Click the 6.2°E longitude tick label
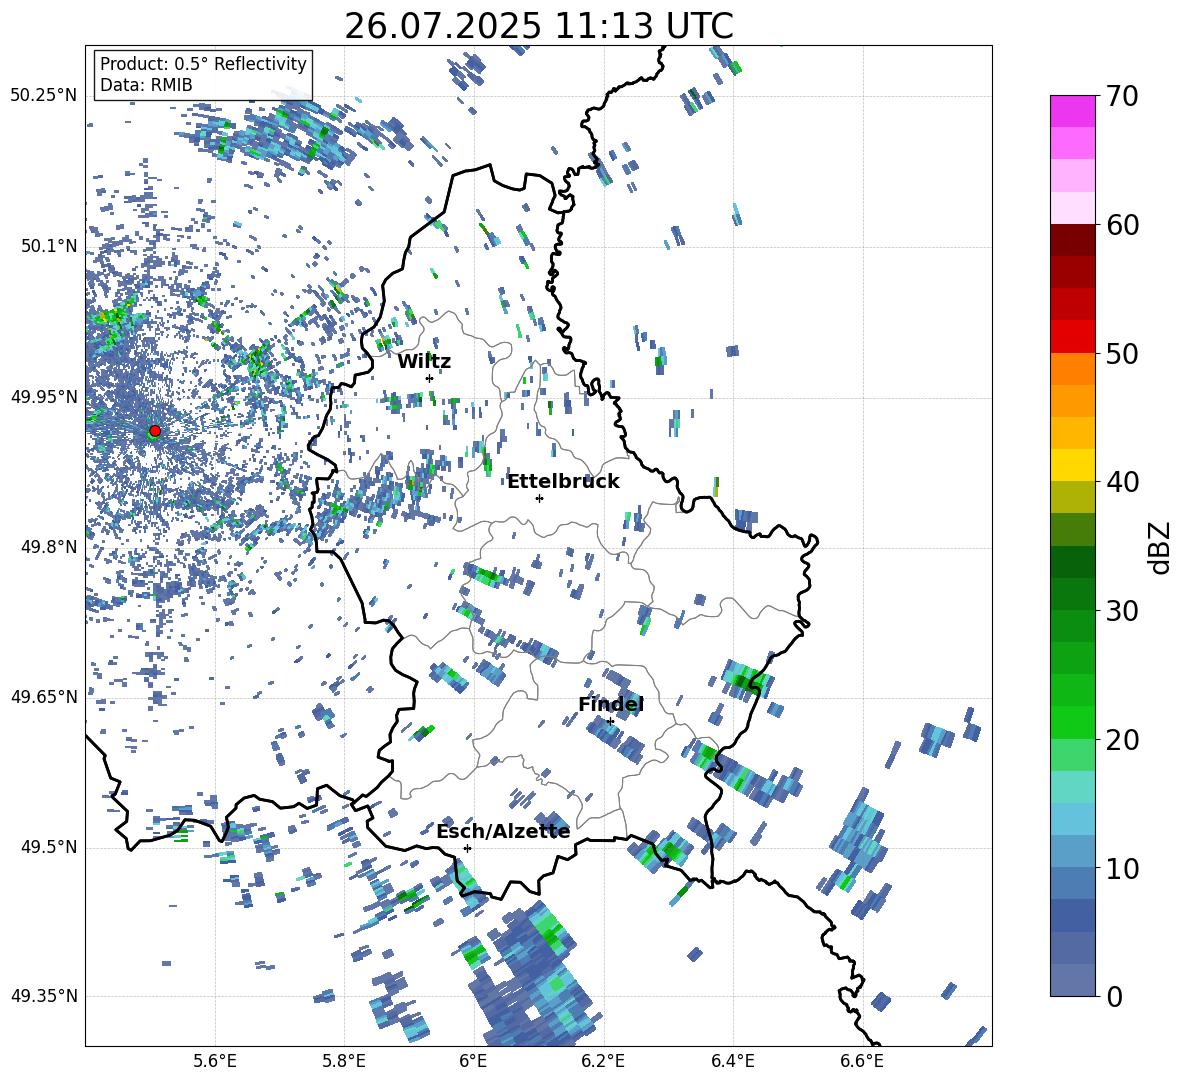The image size is (1184, 1081). click(x=603, y=1061)
